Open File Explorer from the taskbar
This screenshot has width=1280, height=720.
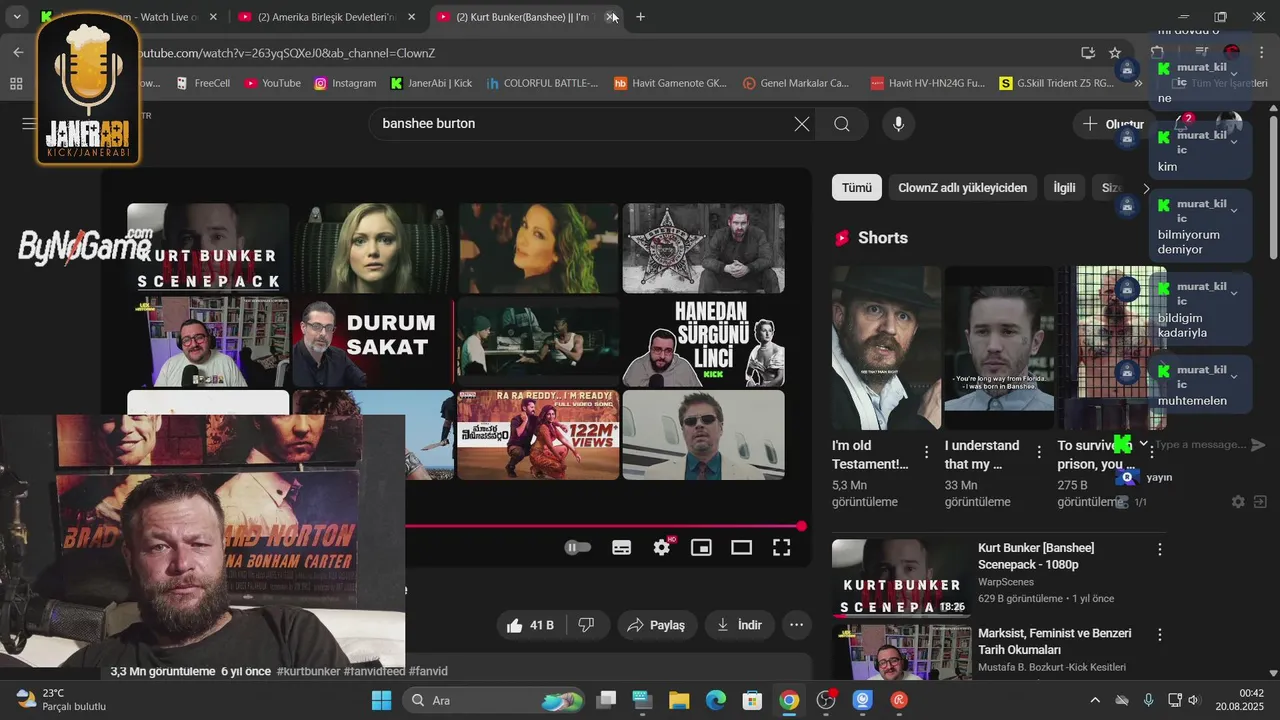coord(679,700)
